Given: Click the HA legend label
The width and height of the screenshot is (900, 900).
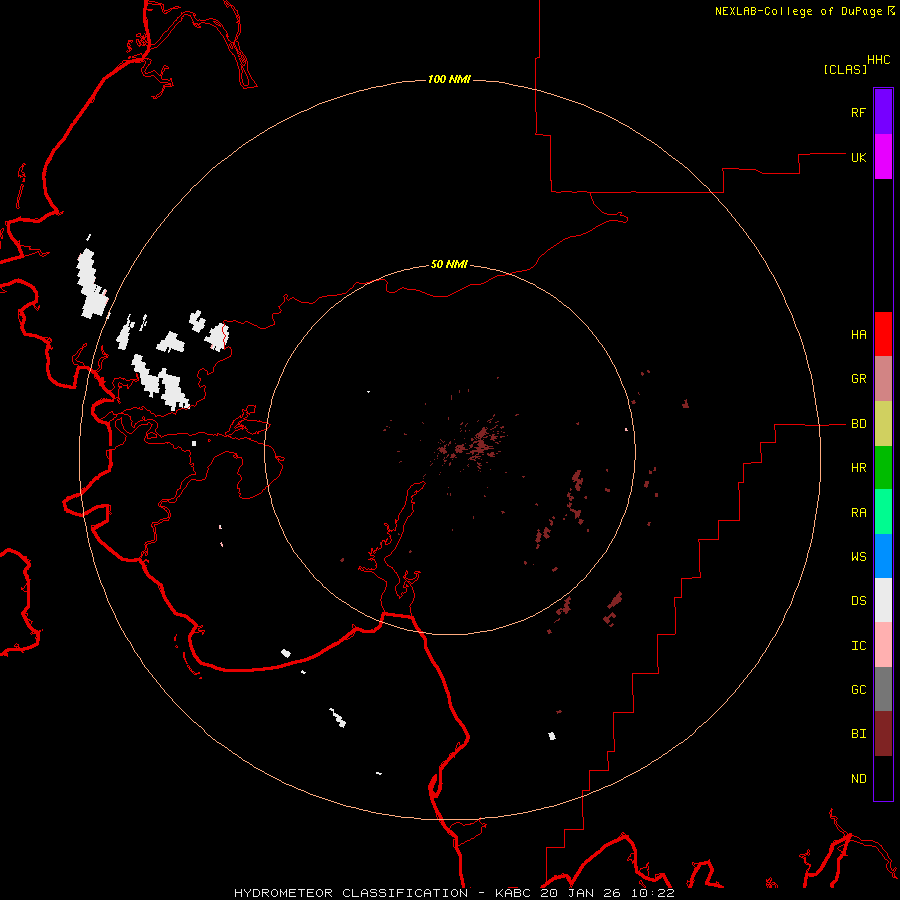Looking at the screenshot, I should click(858, 335).
